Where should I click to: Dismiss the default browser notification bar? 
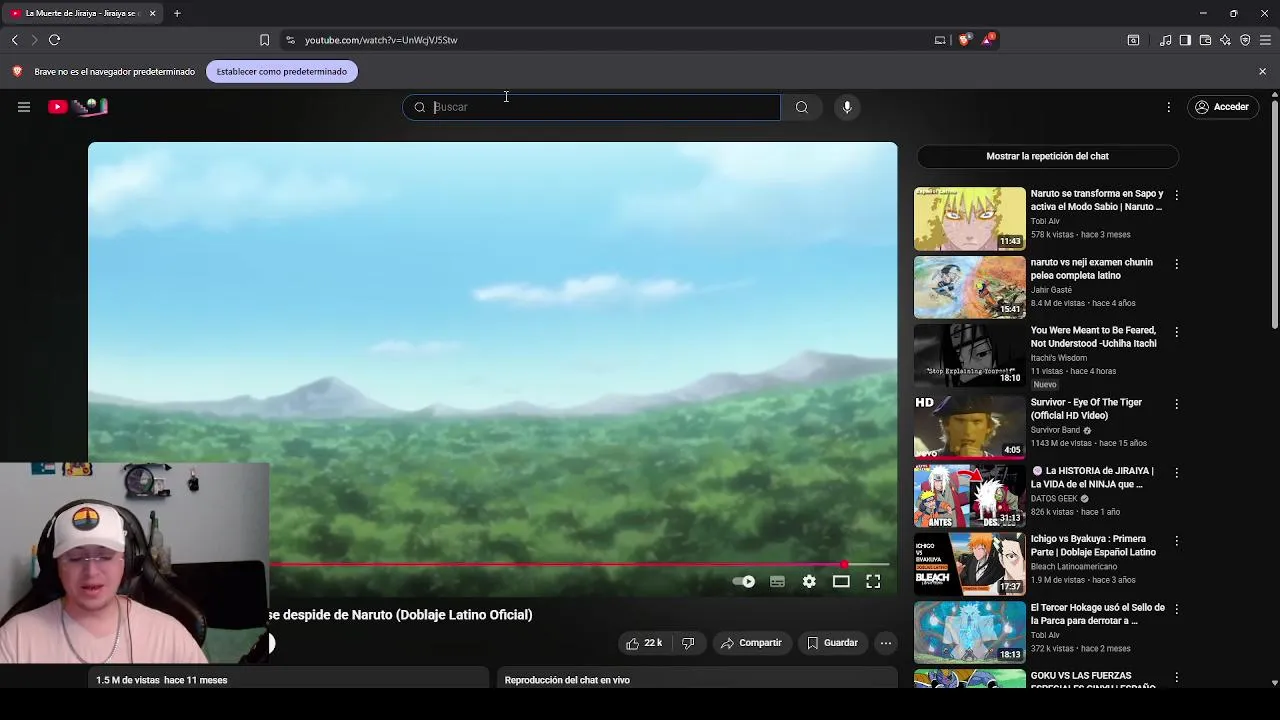coord(1262,71)
